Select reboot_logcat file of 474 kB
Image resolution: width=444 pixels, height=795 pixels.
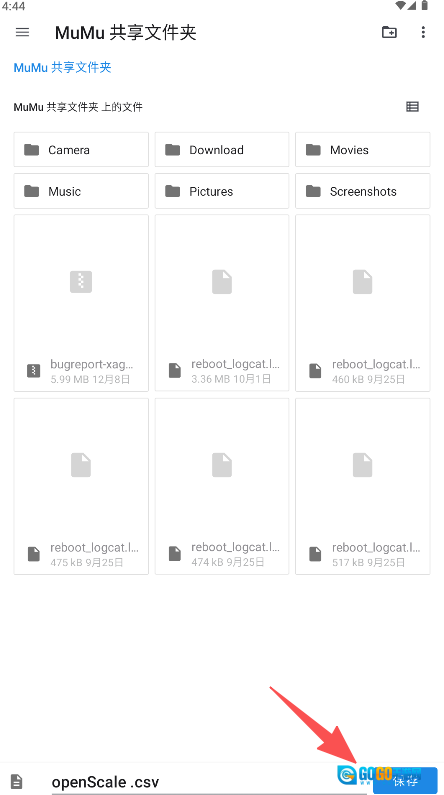222,486
